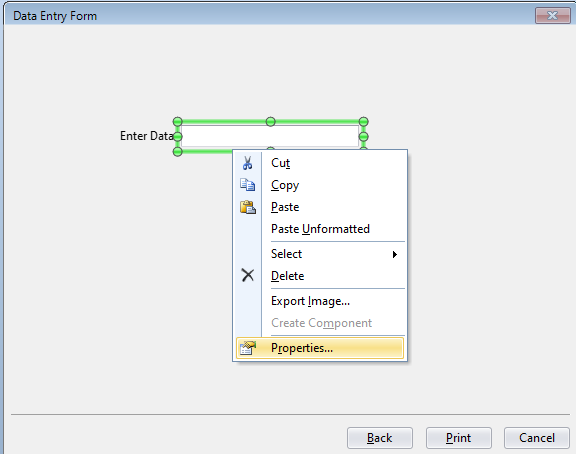
Task: Click the greyed Create Component entry
Action: point(320,323)
